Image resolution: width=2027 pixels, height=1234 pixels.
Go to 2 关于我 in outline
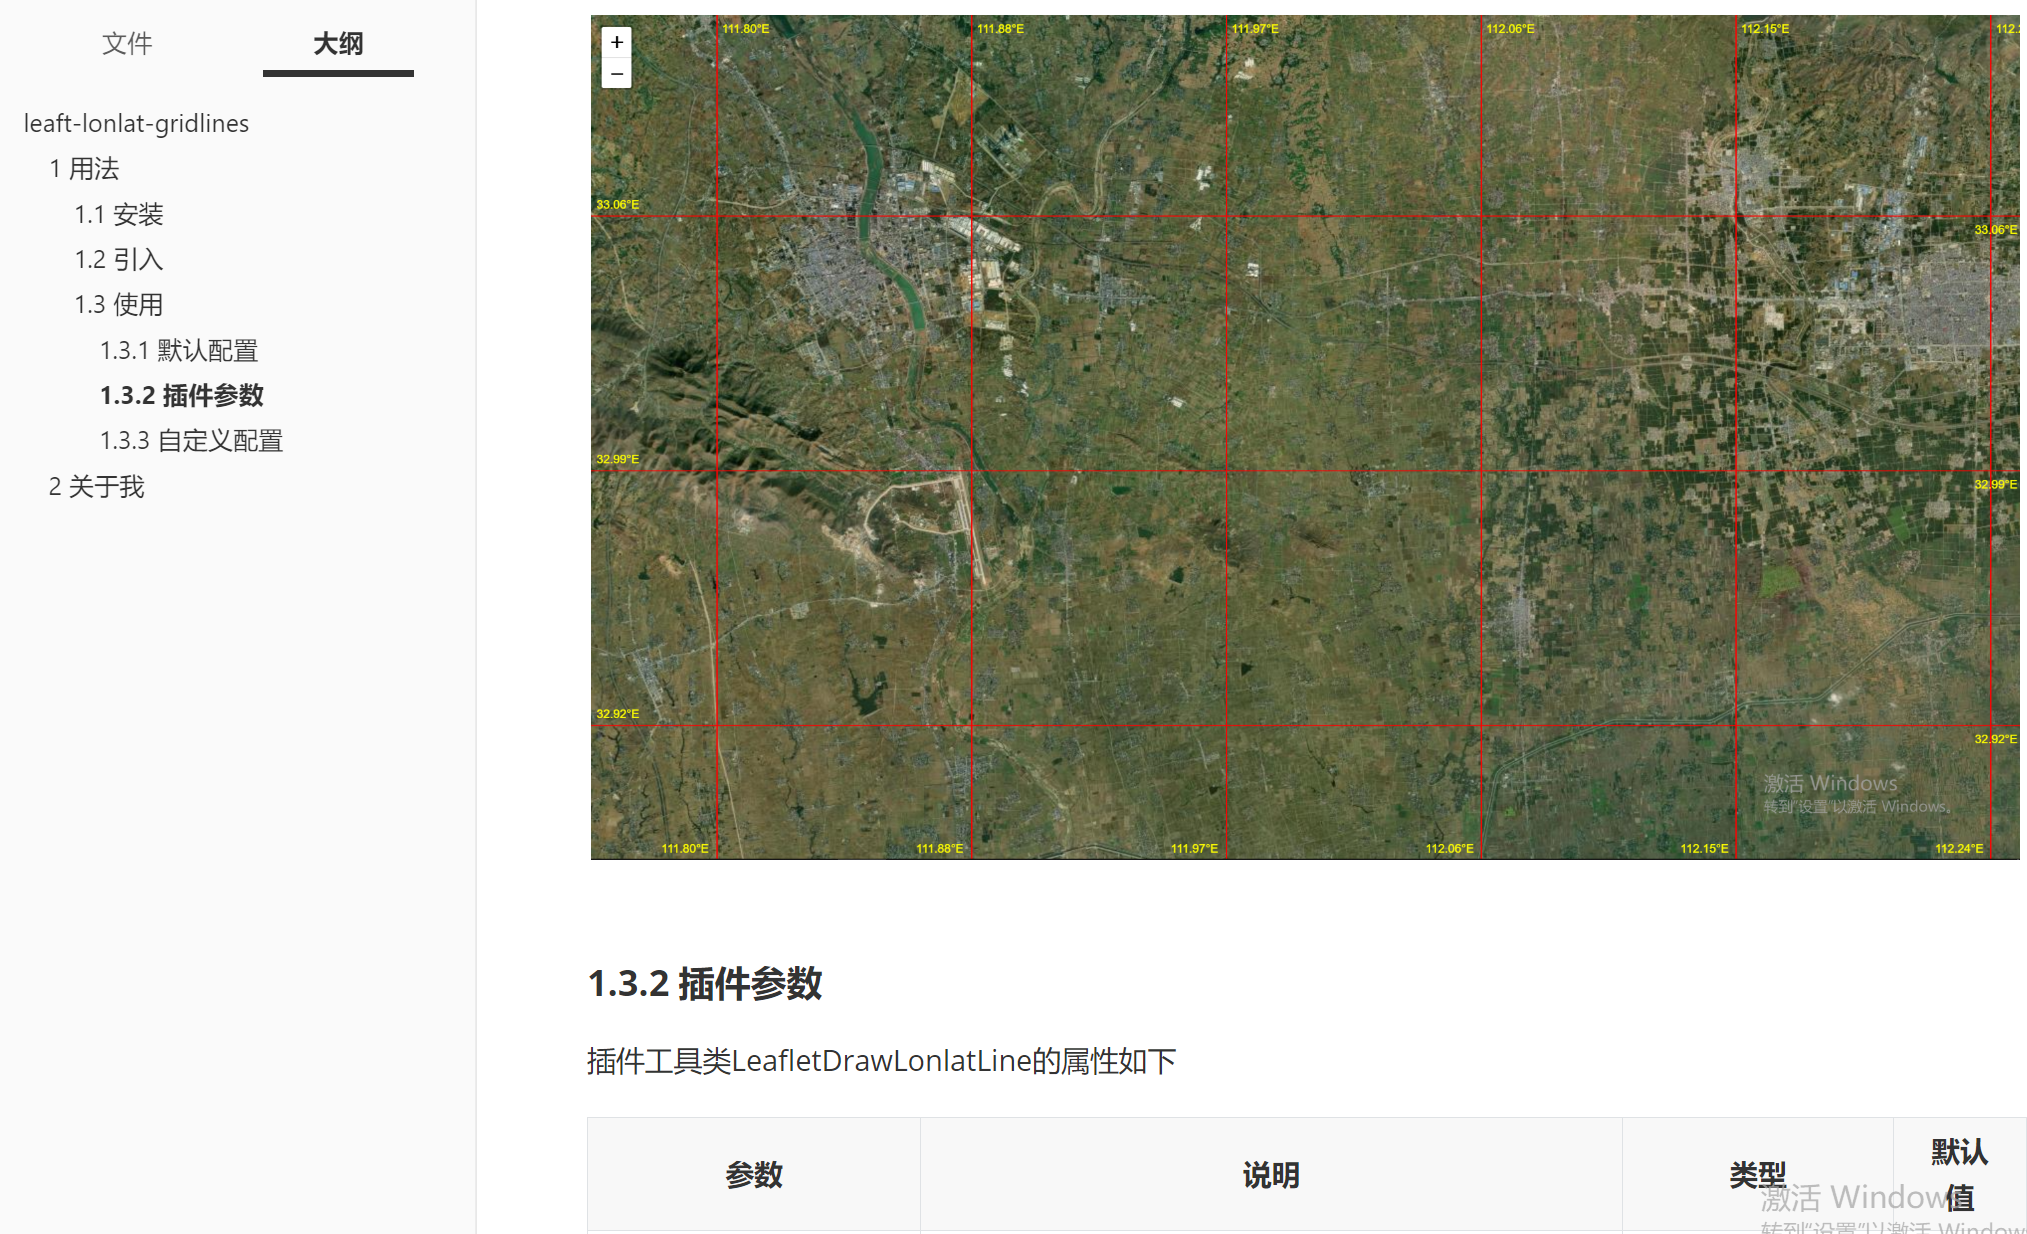point(96,487)
